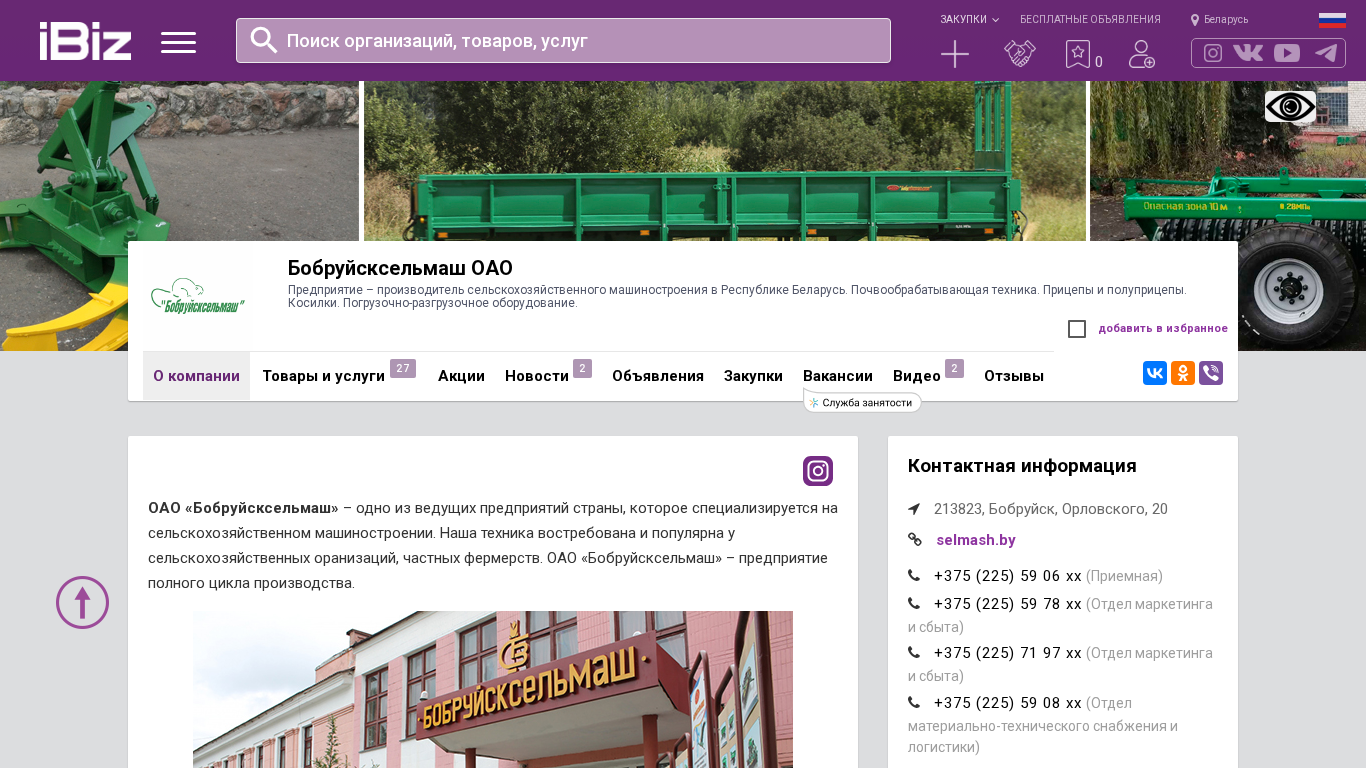Click the user registration icon
Screen dimensions: 1366x768
1141,54
